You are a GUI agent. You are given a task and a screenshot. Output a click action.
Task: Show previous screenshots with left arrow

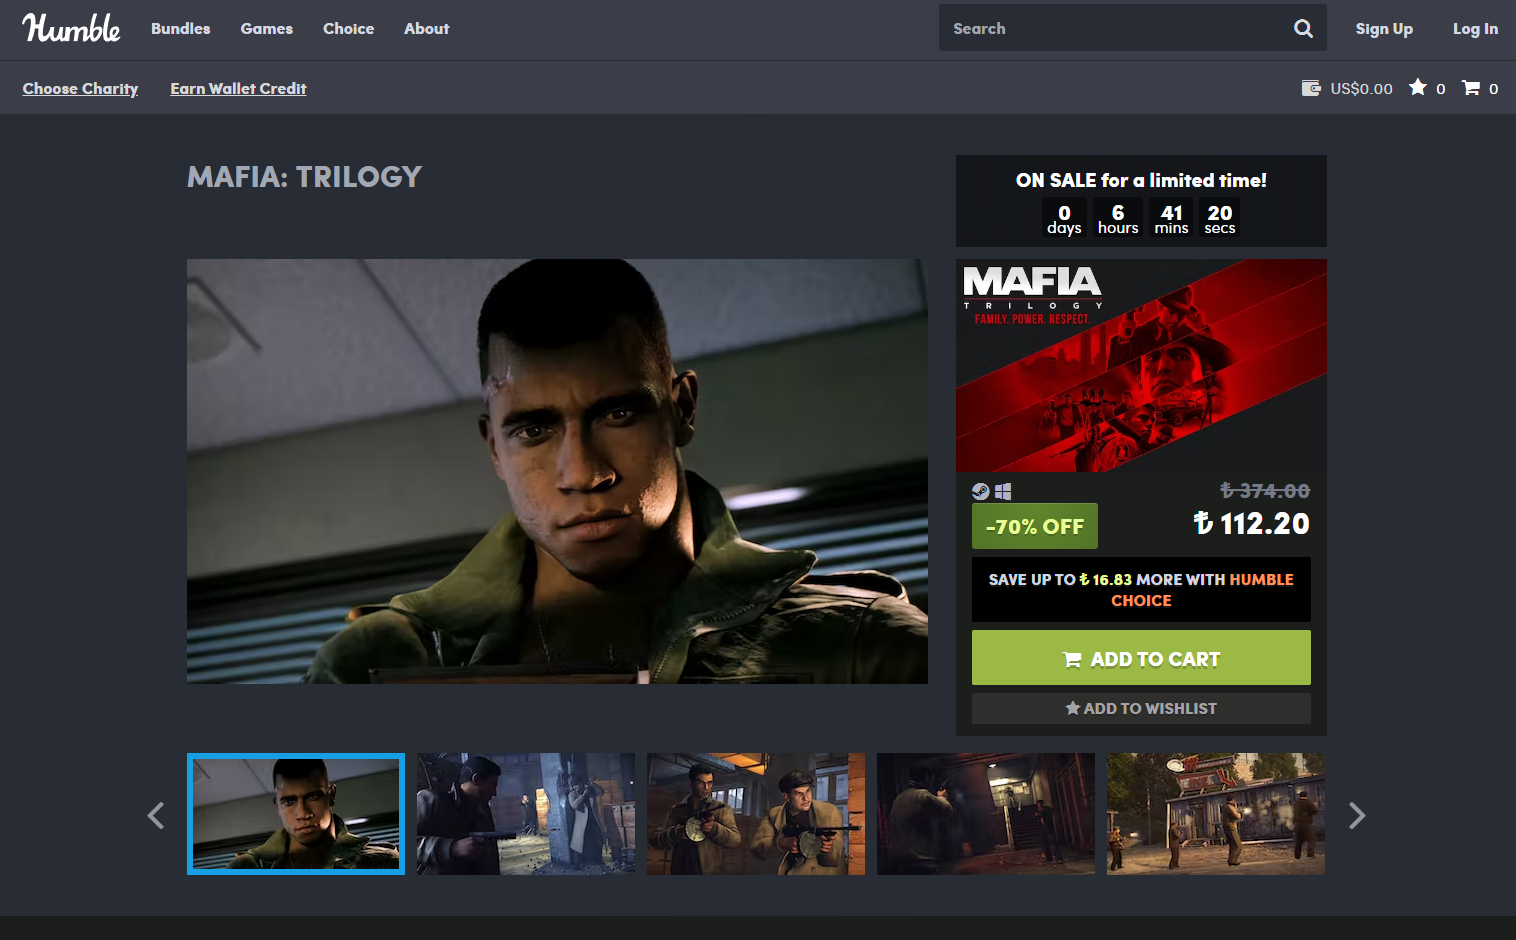point(156,815)
